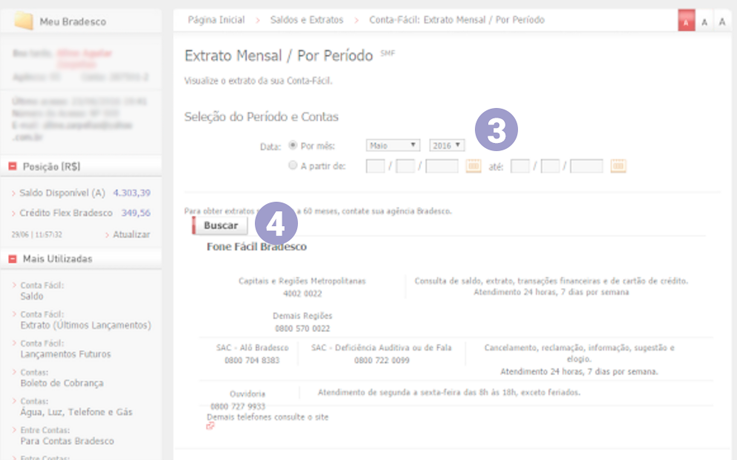Click Ouvidoria number 0800 727 9933
The height and width of the screenshot is (460, 737).
[x=238, y=406]
